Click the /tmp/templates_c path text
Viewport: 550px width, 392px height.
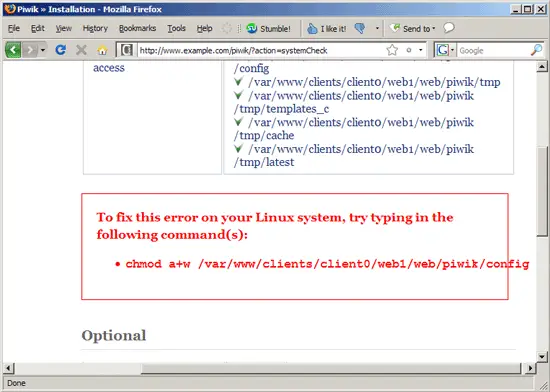click(281, 109)
